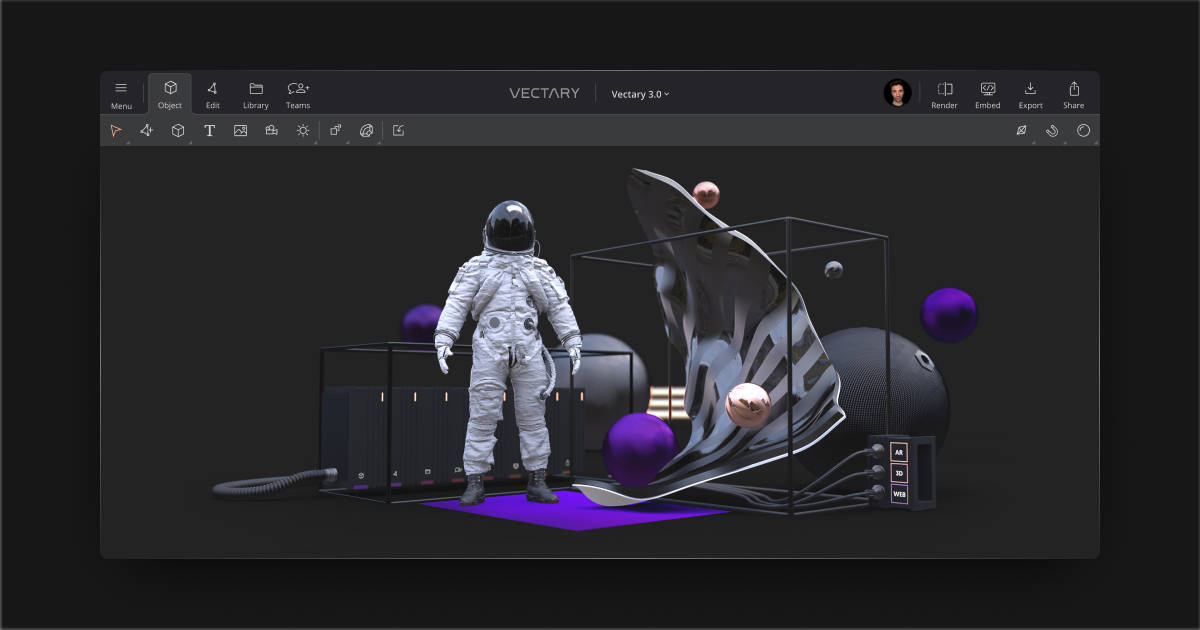Add a 3D cube primitive

click(178, 130)
